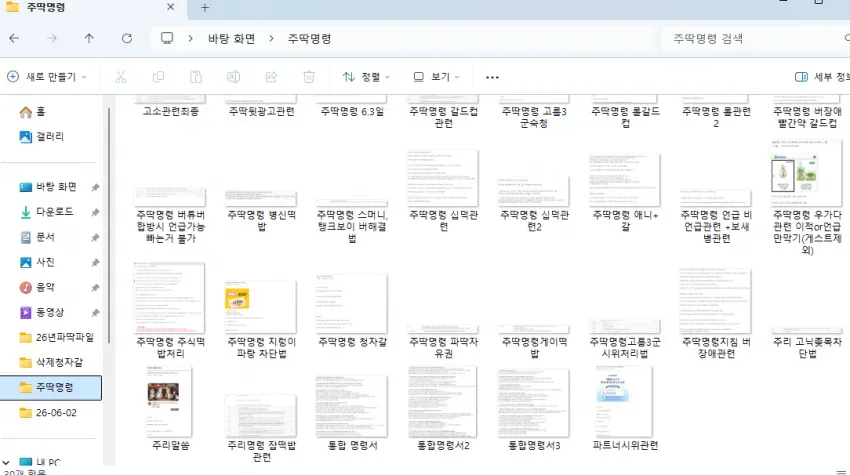Expand chevron after 바탕 화면 in address bar

pos(271,38)
